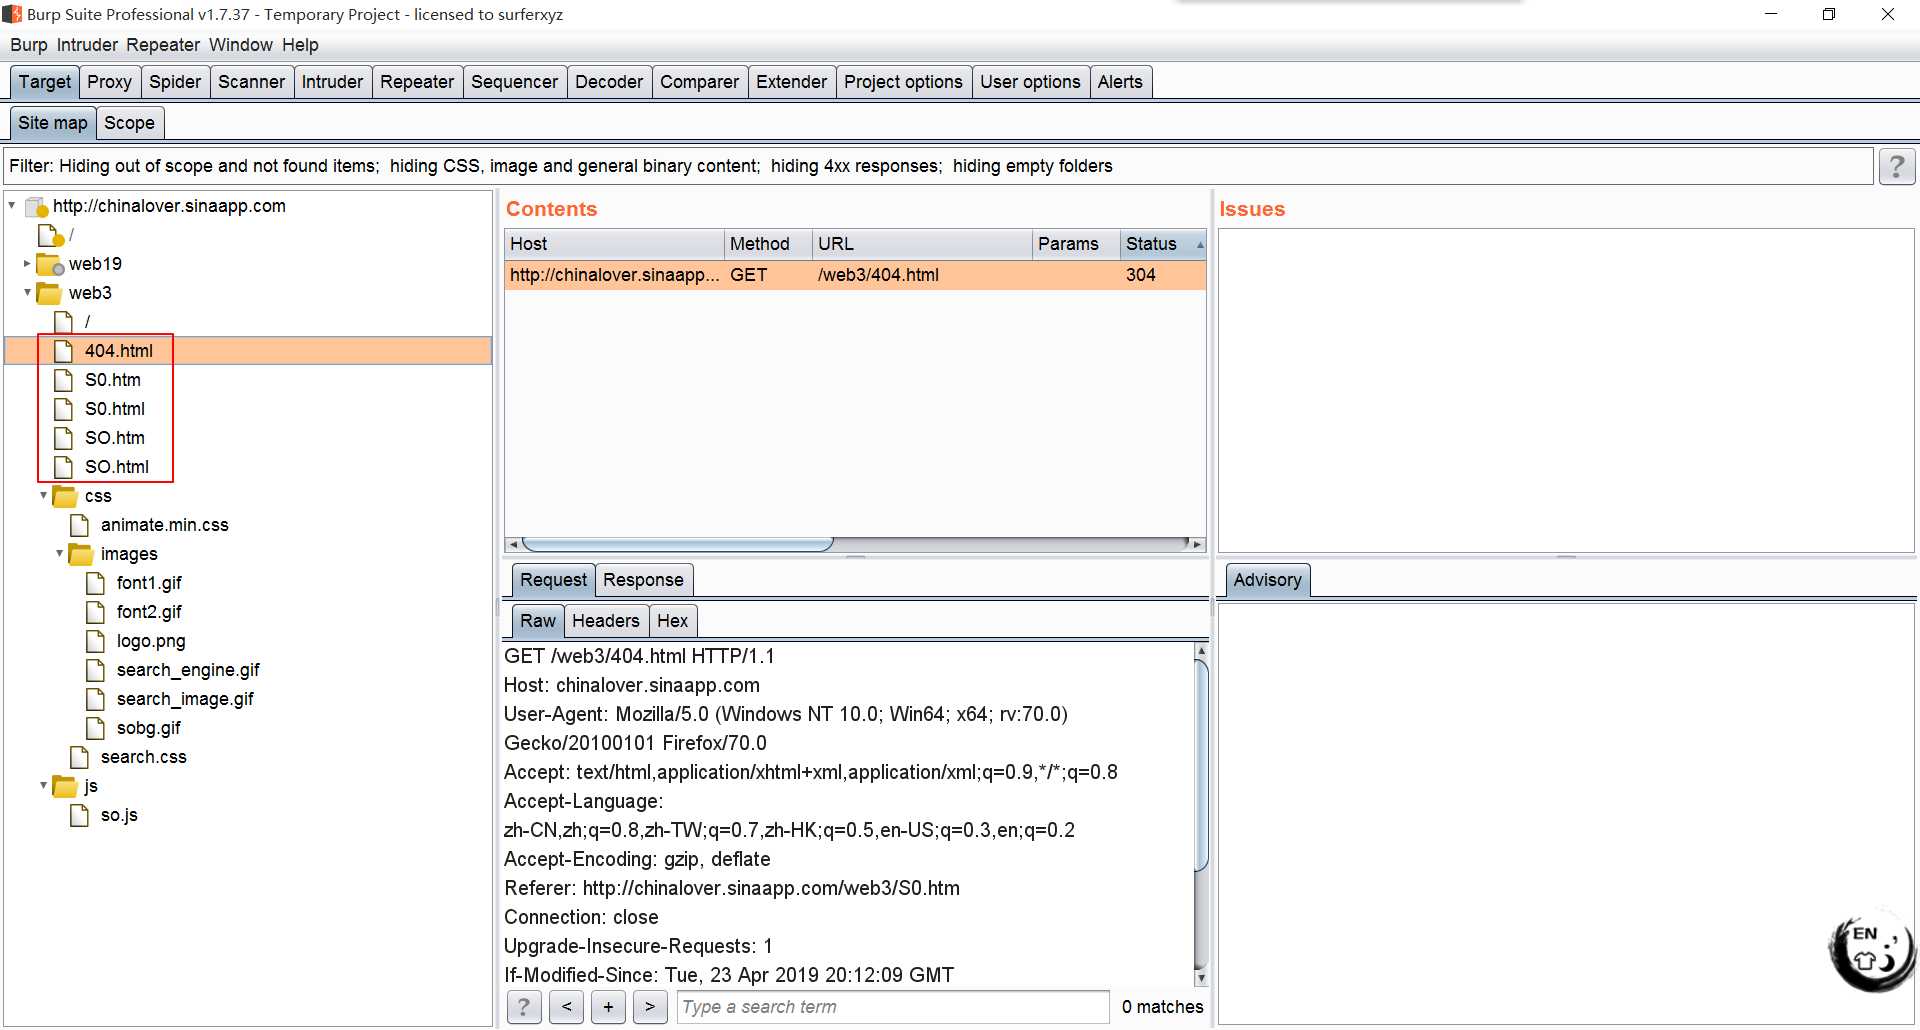The width and height of the screenshot is (1920, 1030).
Task: Open the Hex view tab
Action: [672, 621]
